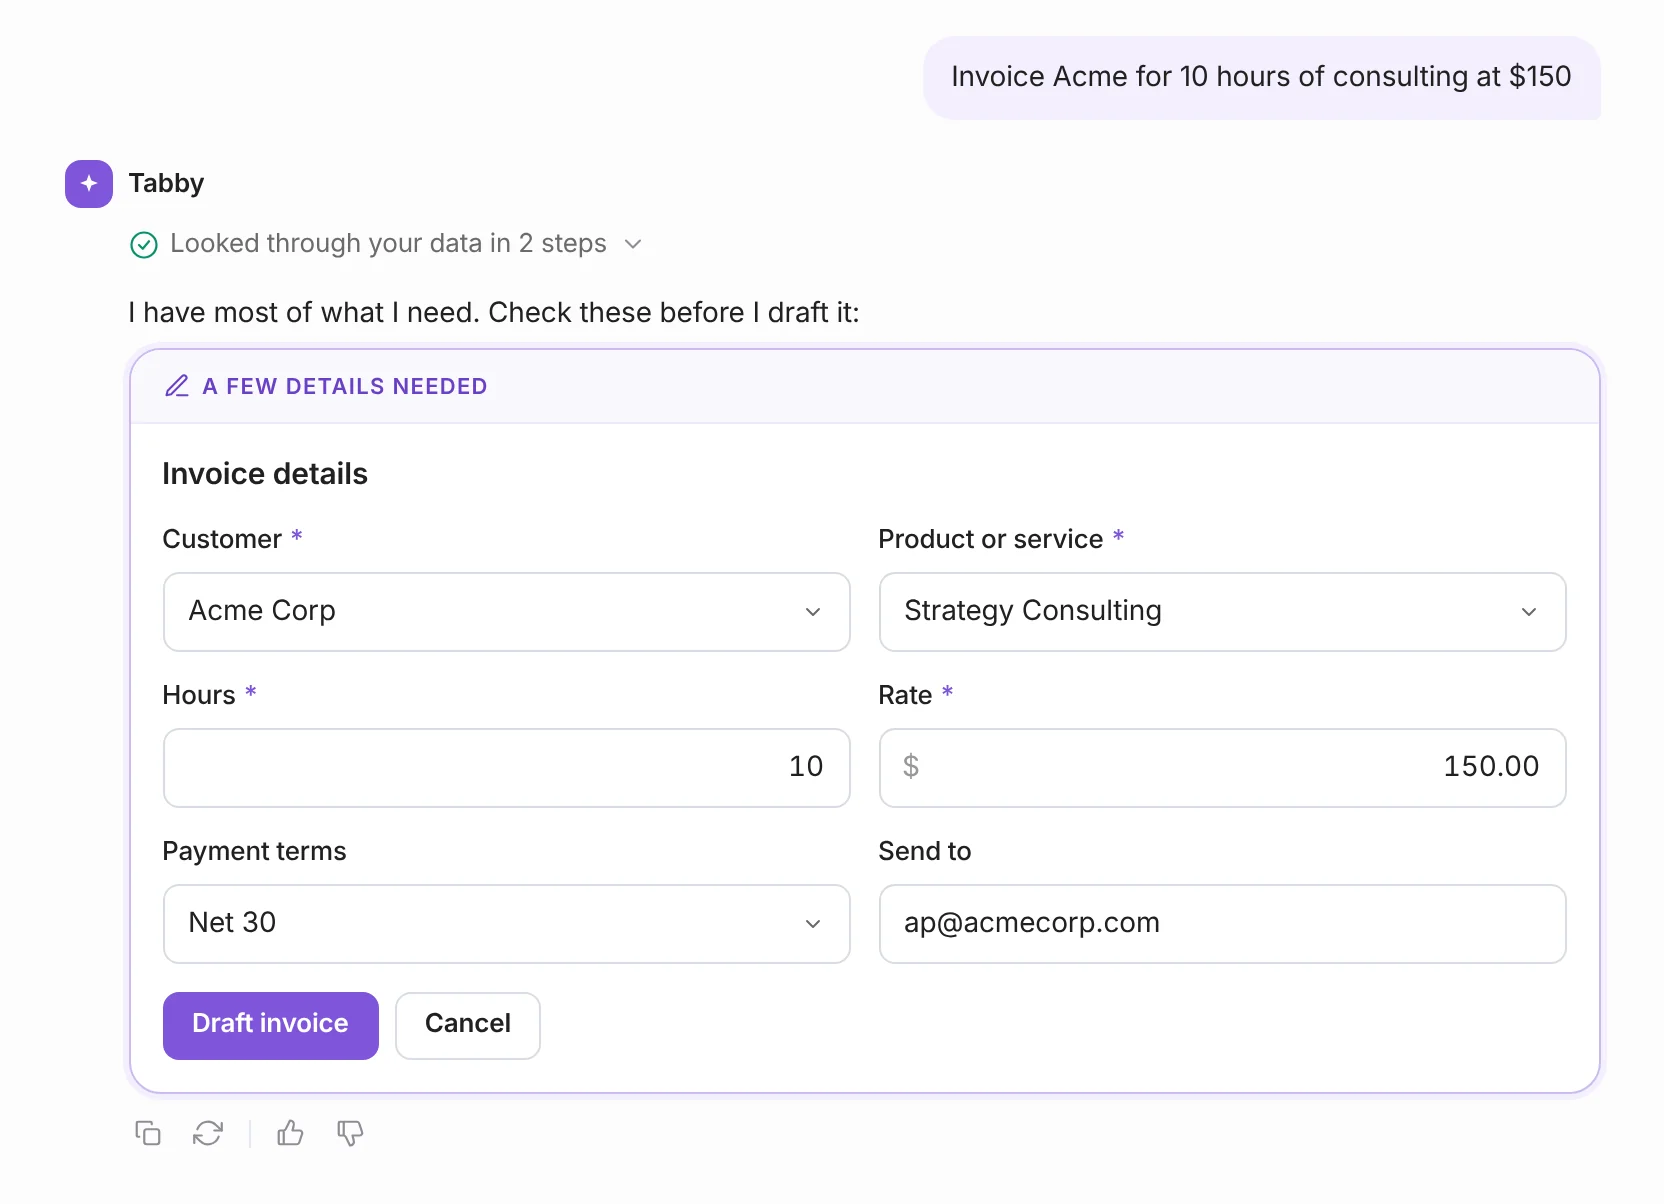Screen dimensions: 1664x1204
Task: Open the Customer dropdown showing Acme Corp
Action: tap(507, 612)
